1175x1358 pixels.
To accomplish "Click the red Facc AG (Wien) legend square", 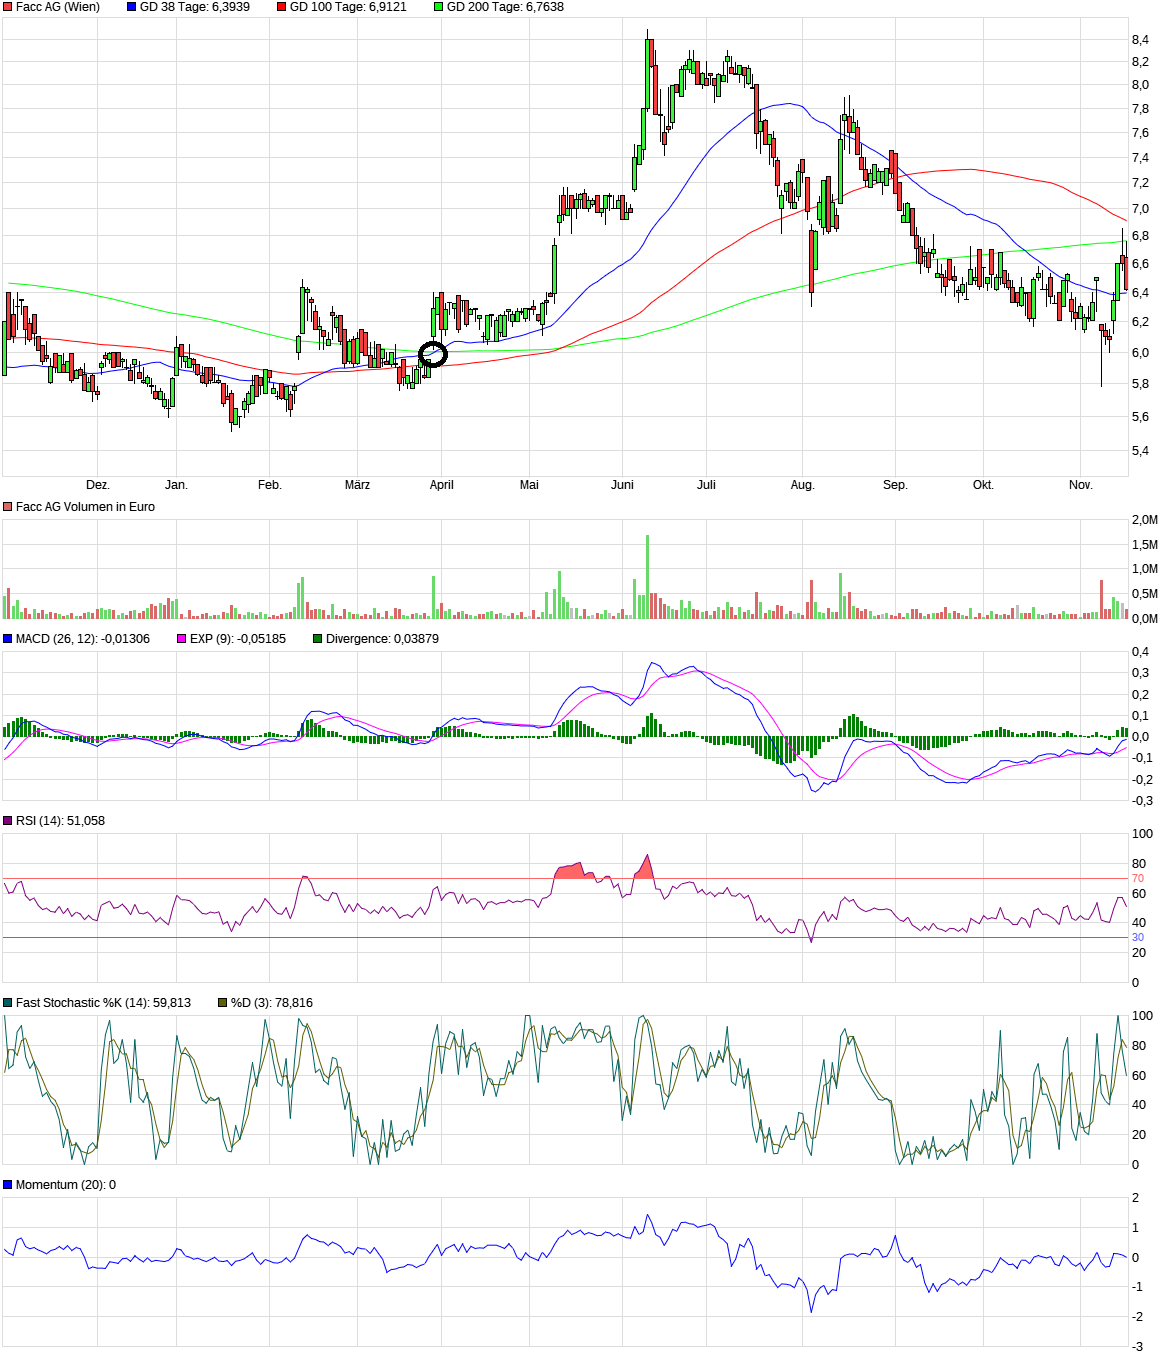I will click(x=8, y=7).
